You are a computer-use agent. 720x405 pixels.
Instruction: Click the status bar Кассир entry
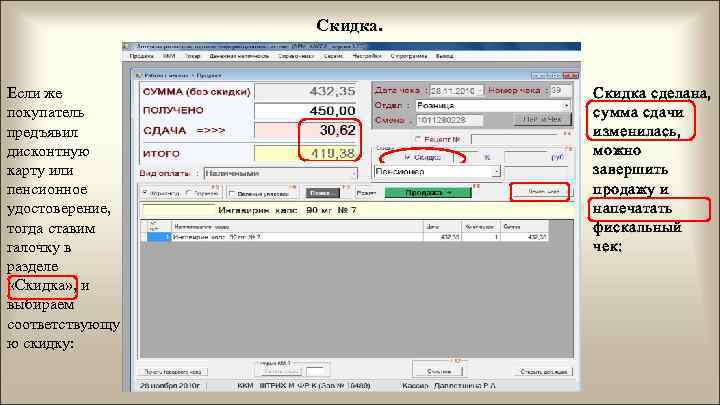(449, 386)
